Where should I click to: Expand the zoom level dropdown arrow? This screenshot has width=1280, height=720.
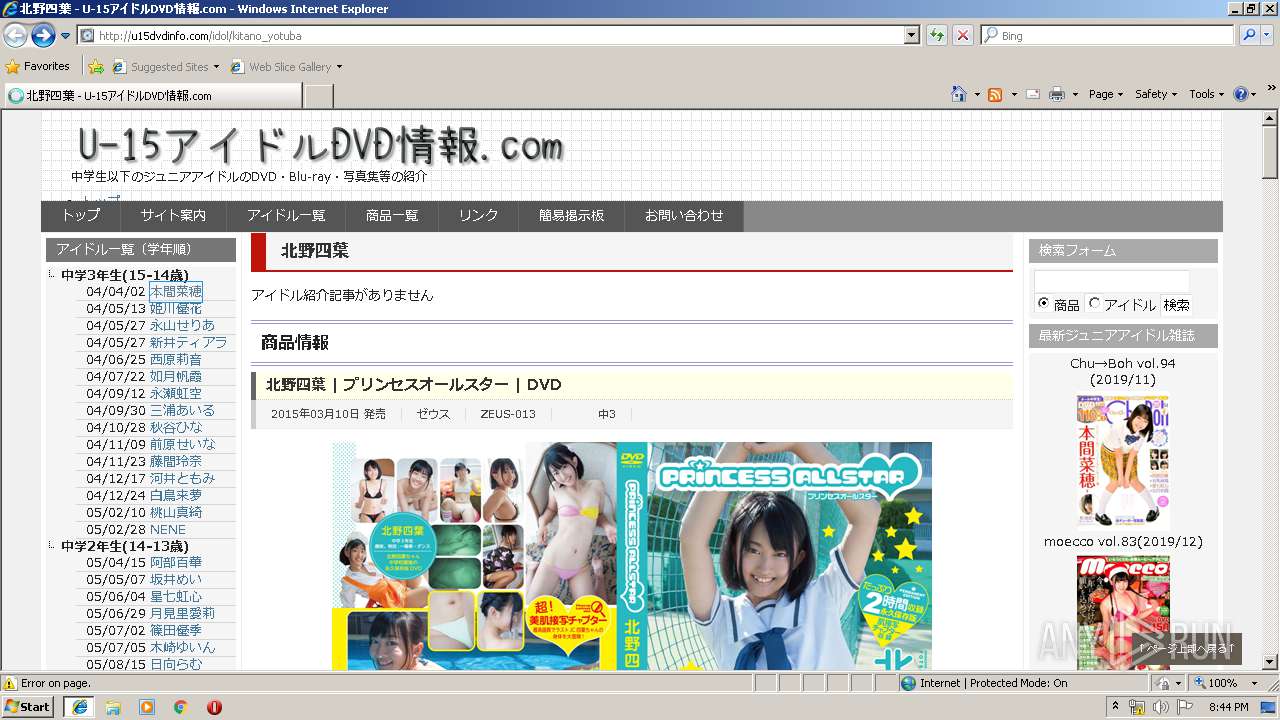(x=1254, y=683)
